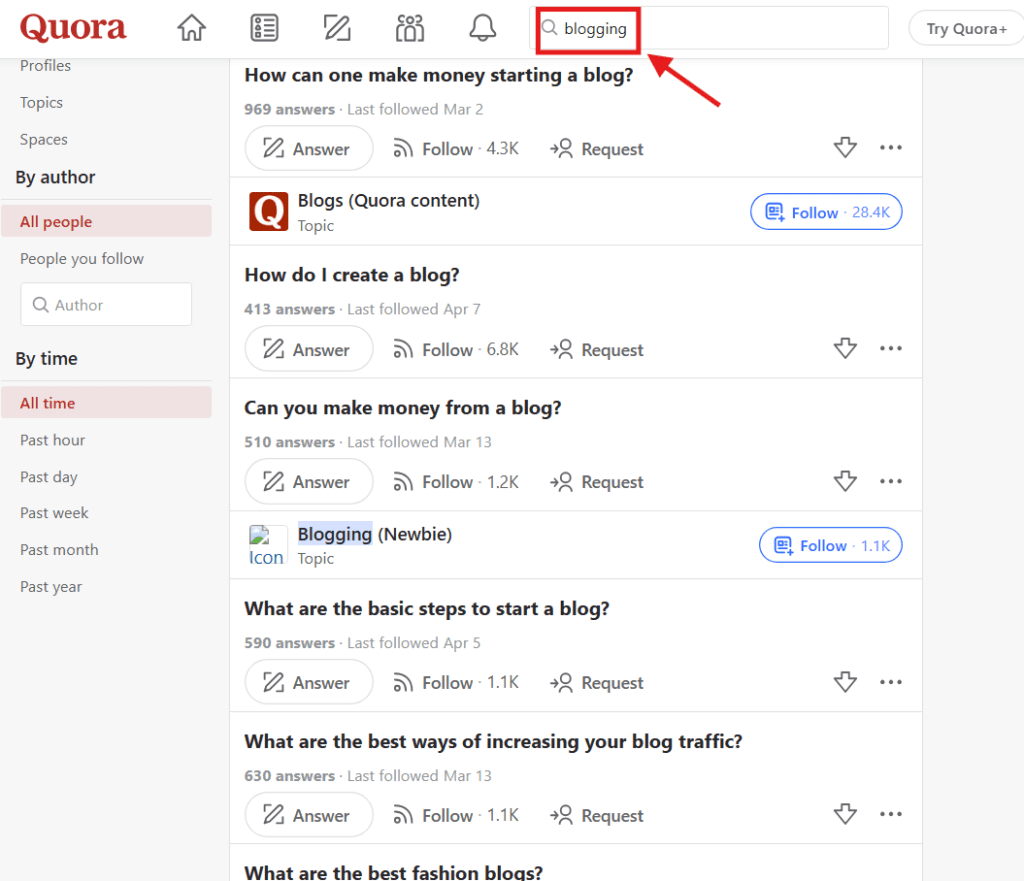1024x881 pixels.
Task: Follow 'How can one make money starting a blog?' 4.3K
Action: [x=456, y=149]
